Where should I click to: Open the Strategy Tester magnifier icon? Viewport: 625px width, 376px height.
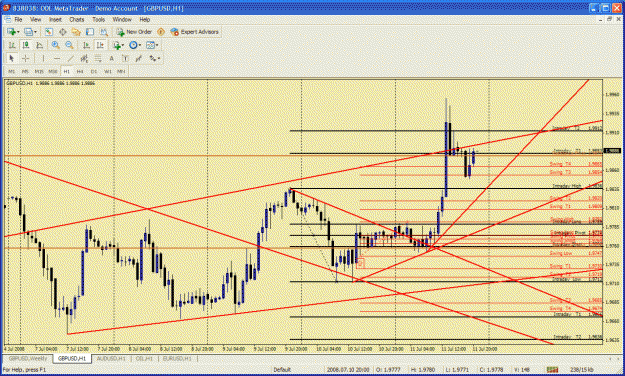104,32
